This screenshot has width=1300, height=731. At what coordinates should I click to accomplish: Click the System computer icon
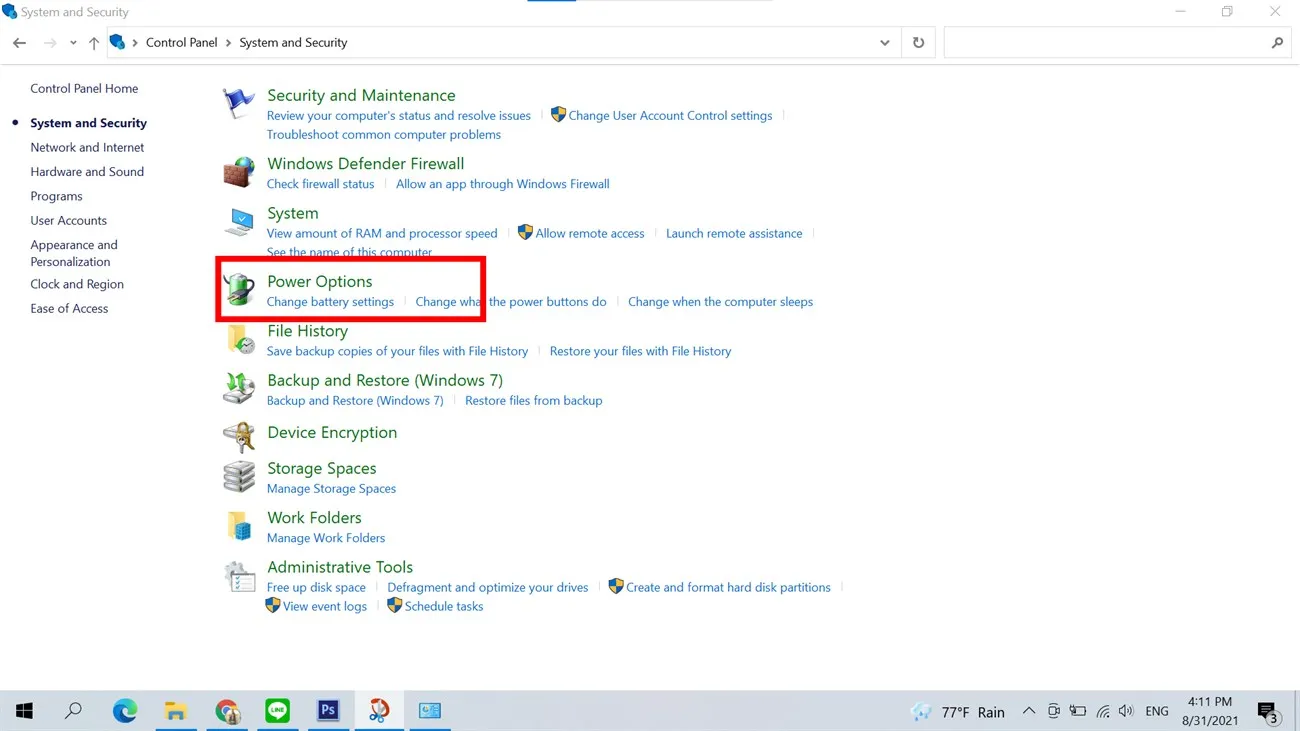[x=239, y=222]
